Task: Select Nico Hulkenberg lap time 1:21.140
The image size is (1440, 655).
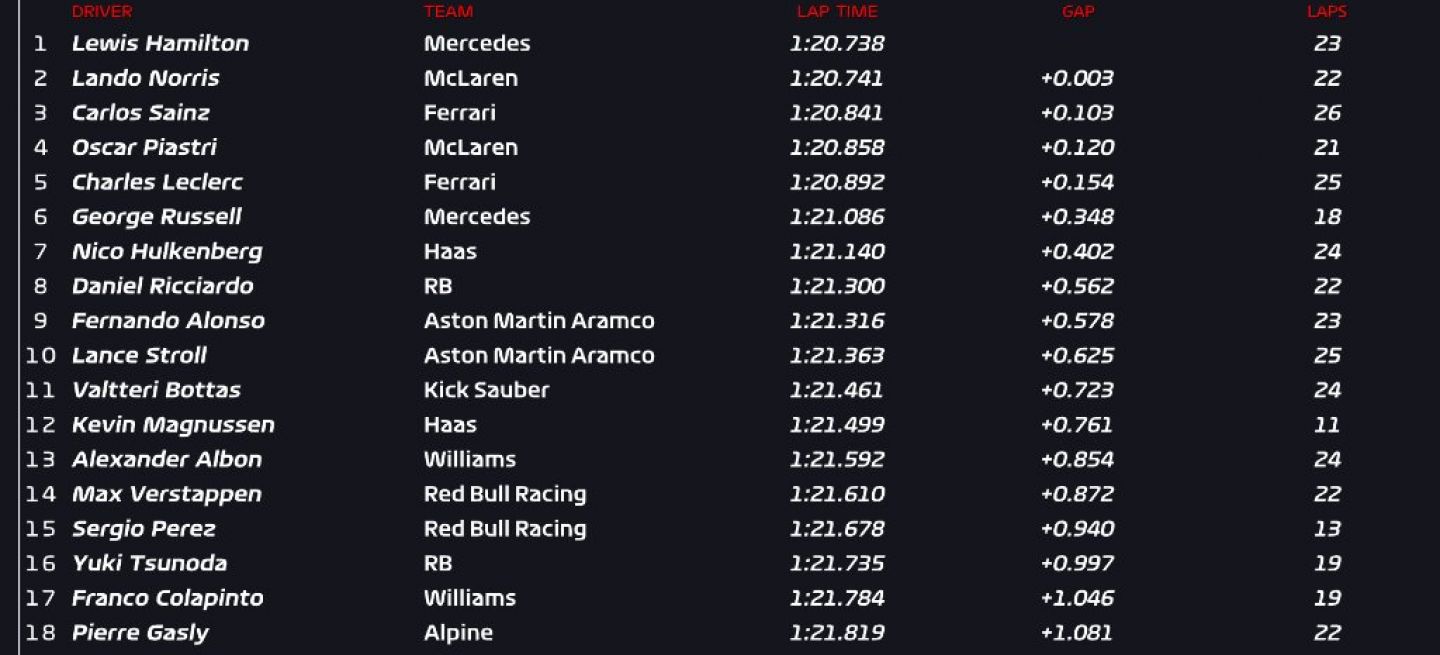Action: tap(837, 251)
